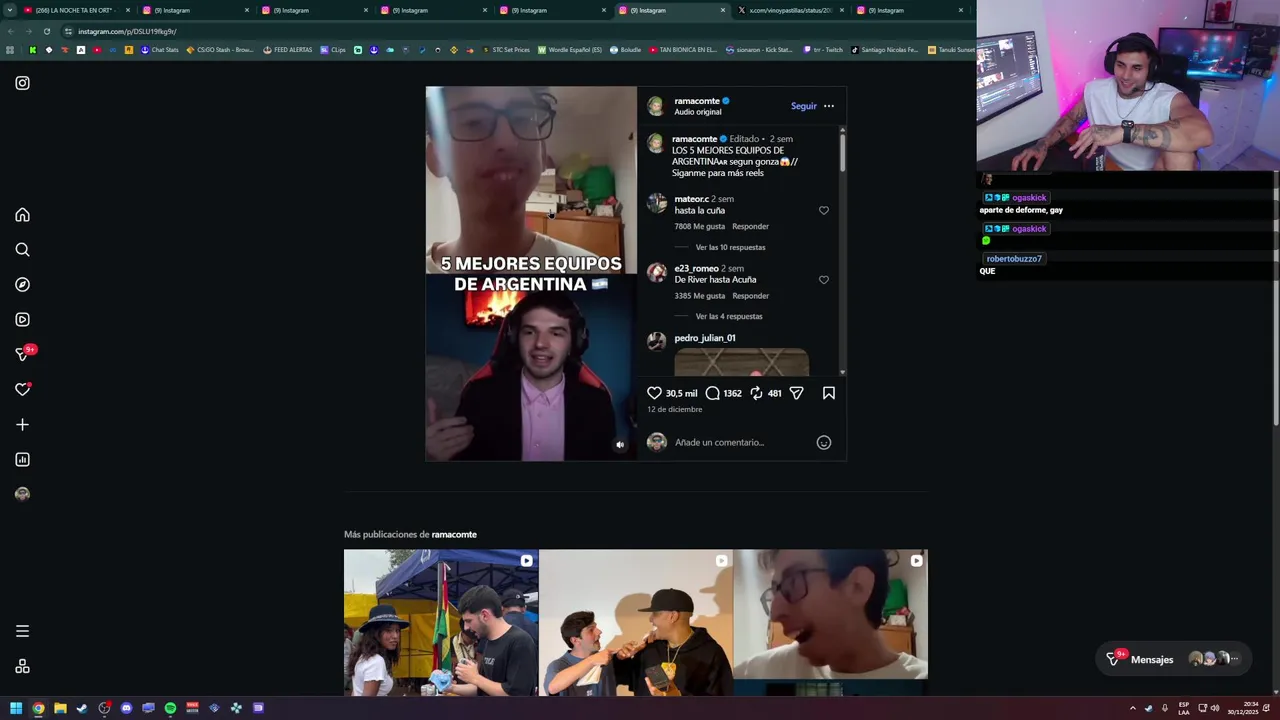Share the post via the paper plane icon

click(x=796, y=393)
